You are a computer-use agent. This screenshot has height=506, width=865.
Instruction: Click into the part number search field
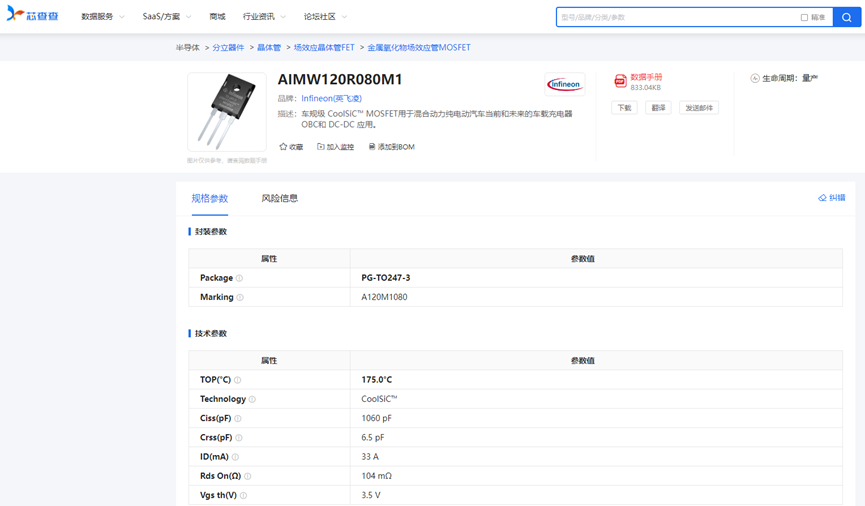tap(679, 17)
